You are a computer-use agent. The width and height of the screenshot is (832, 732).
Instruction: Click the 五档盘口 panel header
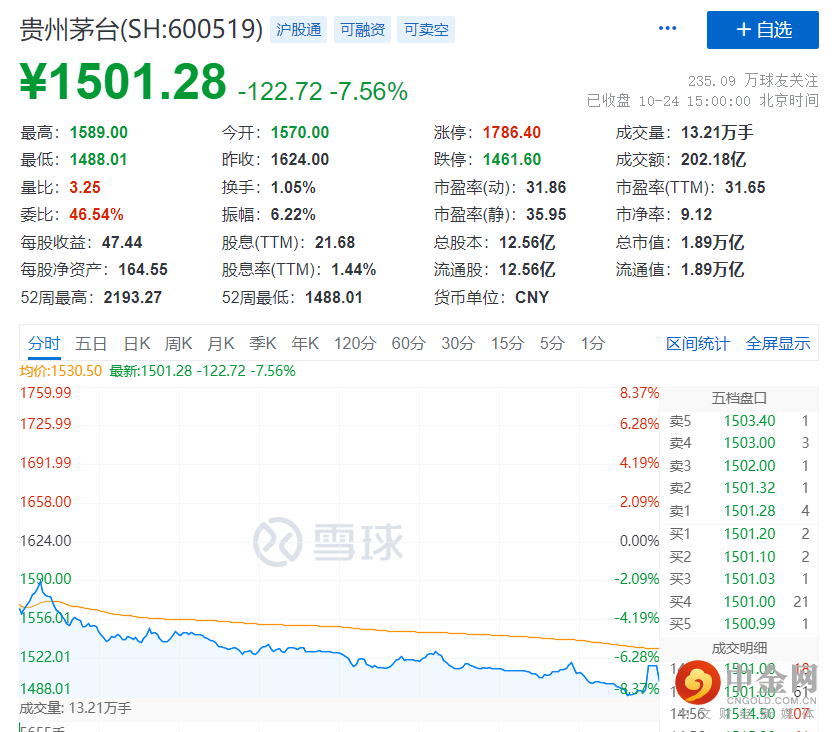point(739,398)
